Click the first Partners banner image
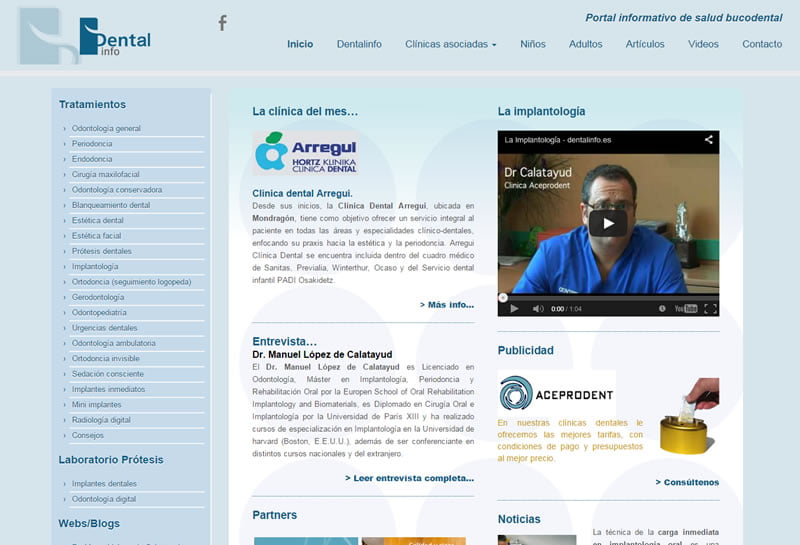The image size is (800, 545). 306,541
